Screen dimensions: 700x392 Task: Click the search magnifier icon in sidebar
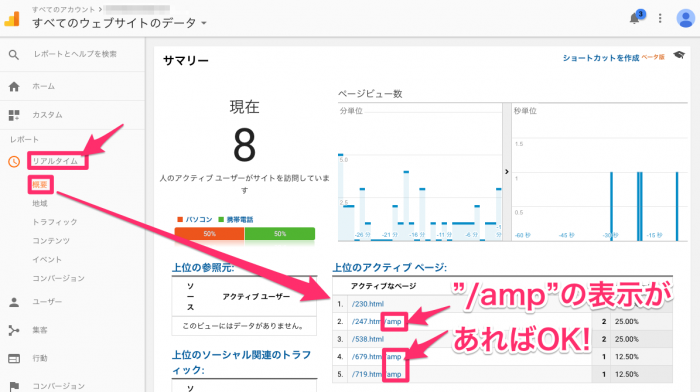pyautogui.click(x=14, y=54)
